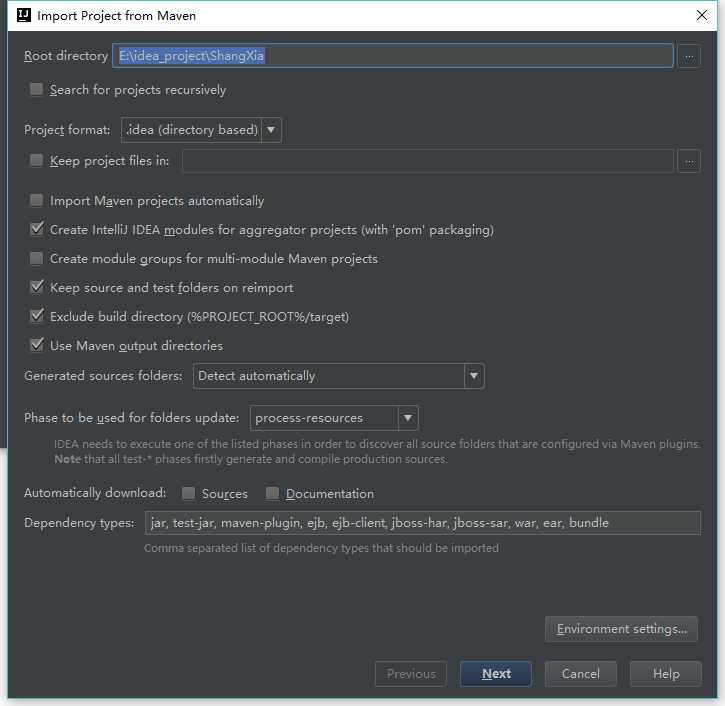Uncheck Create IntelliJ IDEA modules for aggregator projects
Screen dimensions: 725x706
coord(37,230)
